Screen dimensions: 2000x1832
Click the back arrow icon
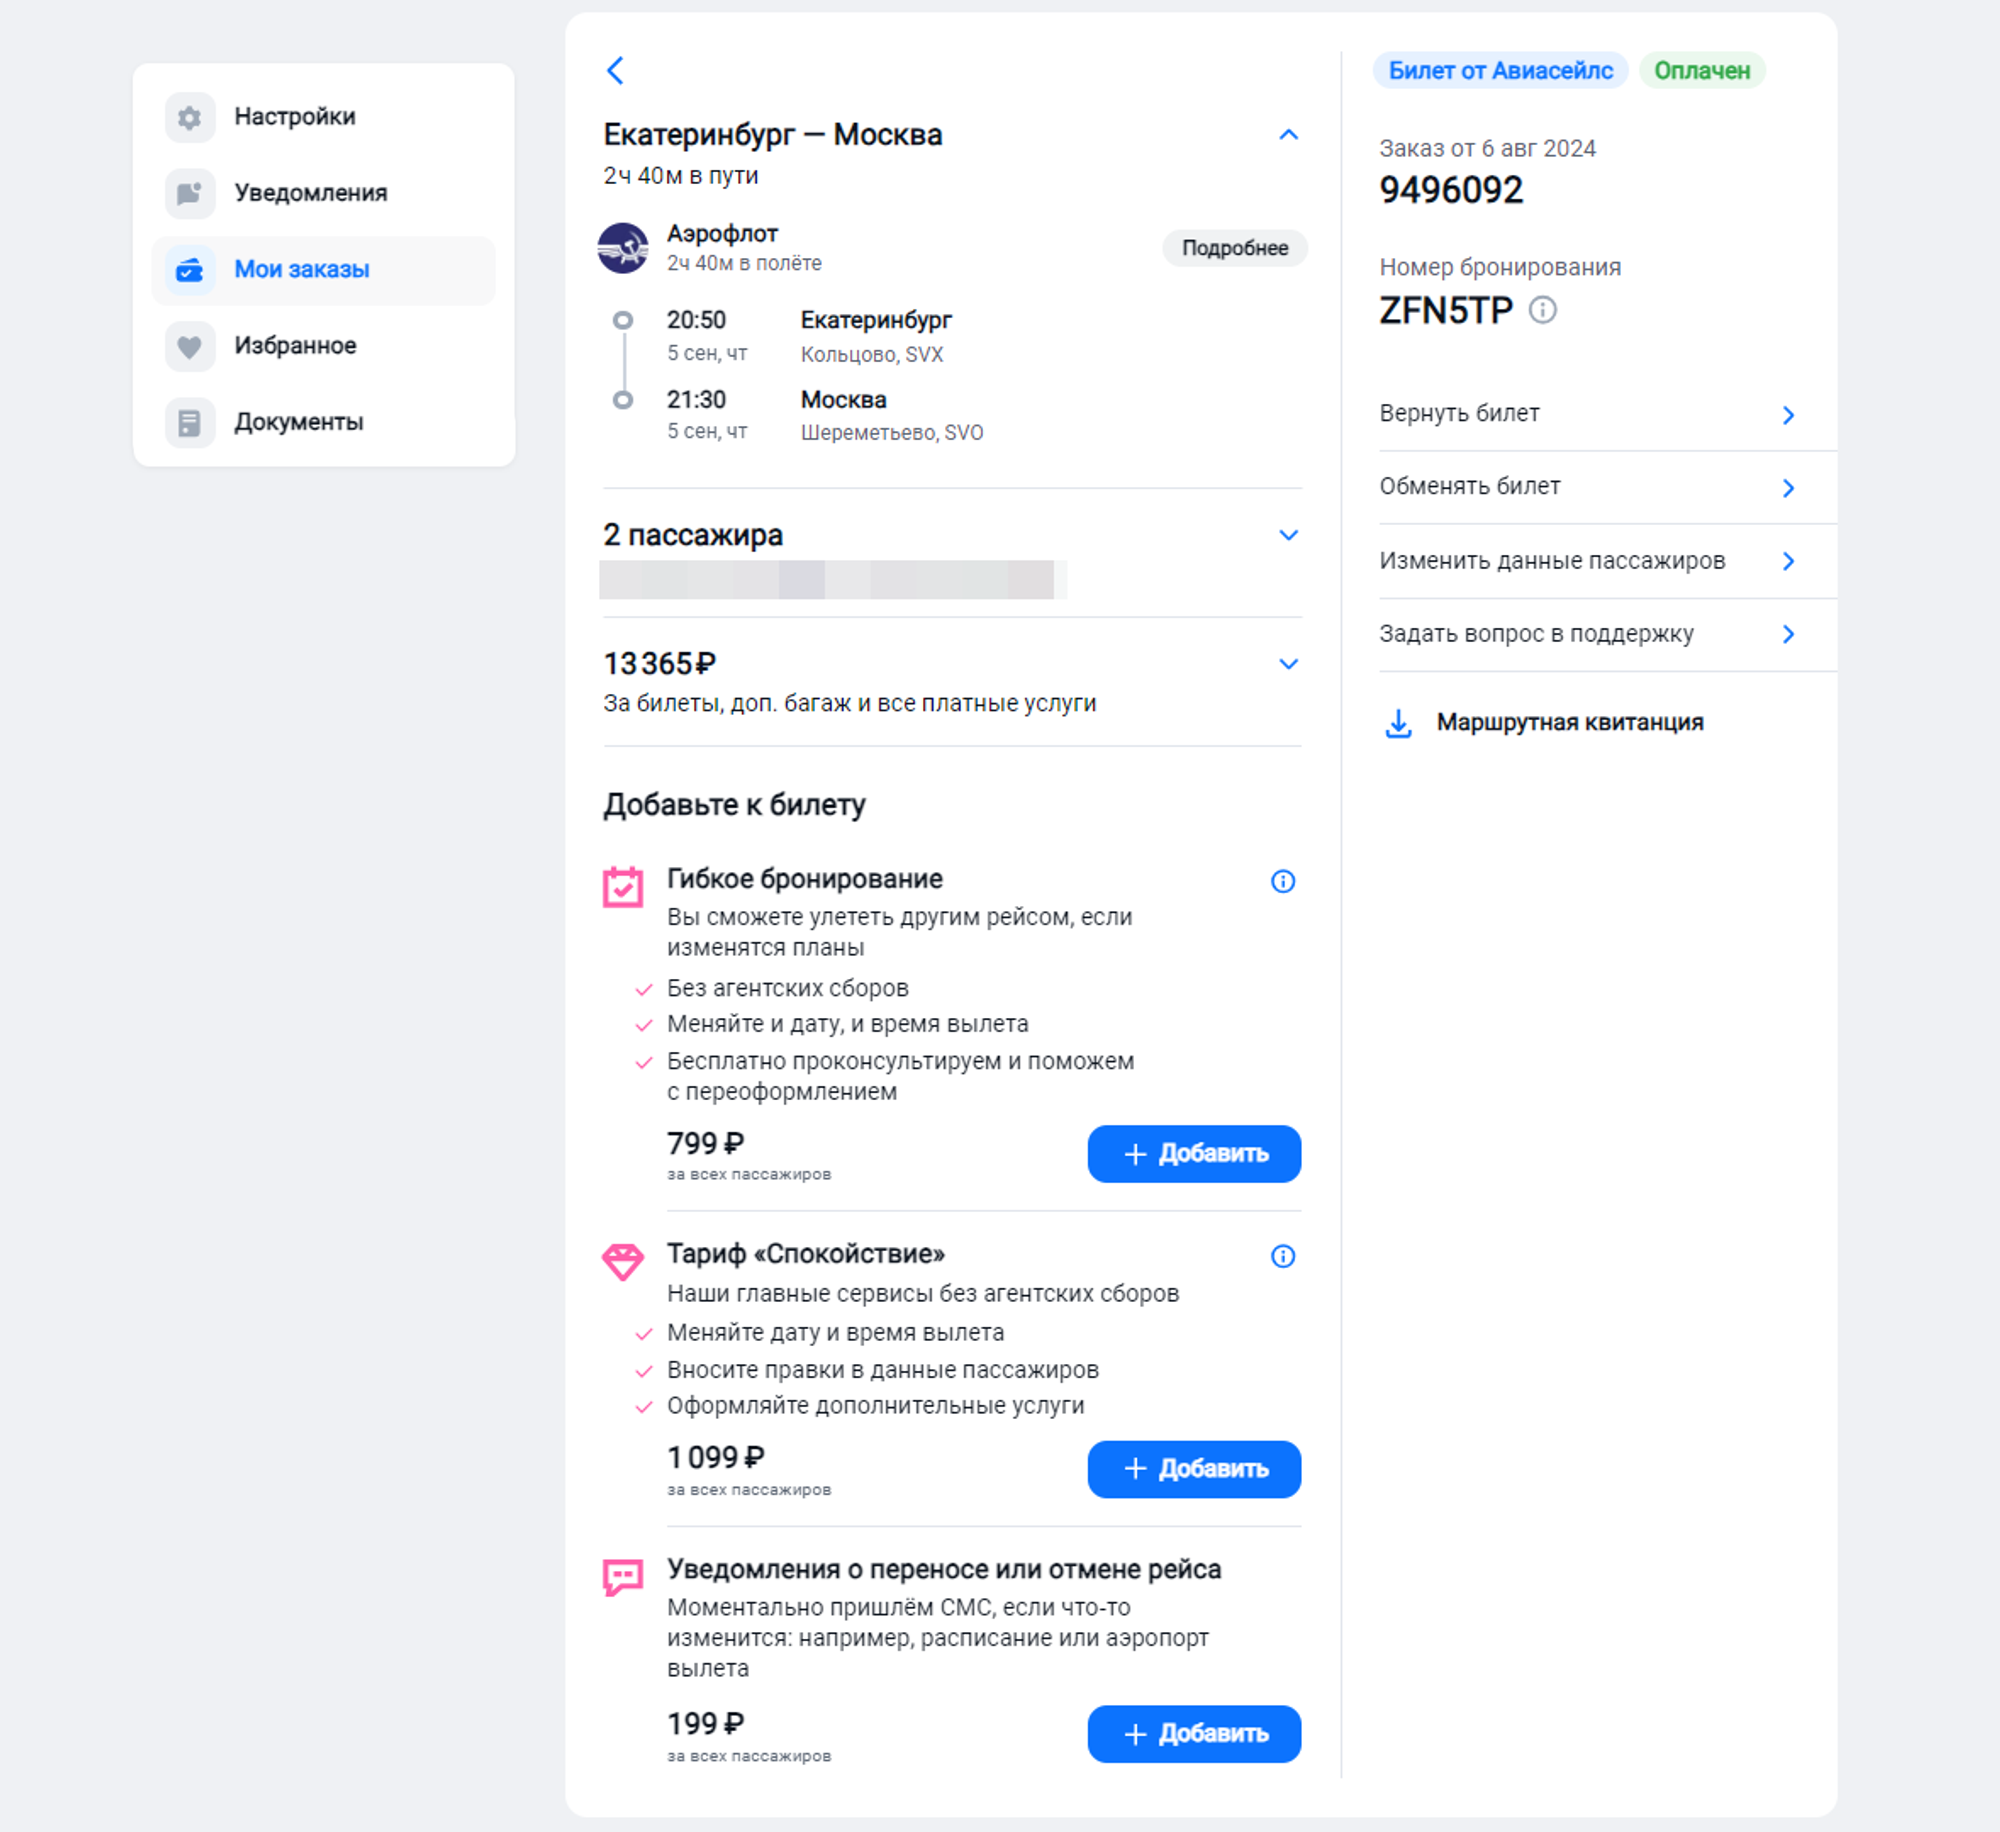point(615,70)
